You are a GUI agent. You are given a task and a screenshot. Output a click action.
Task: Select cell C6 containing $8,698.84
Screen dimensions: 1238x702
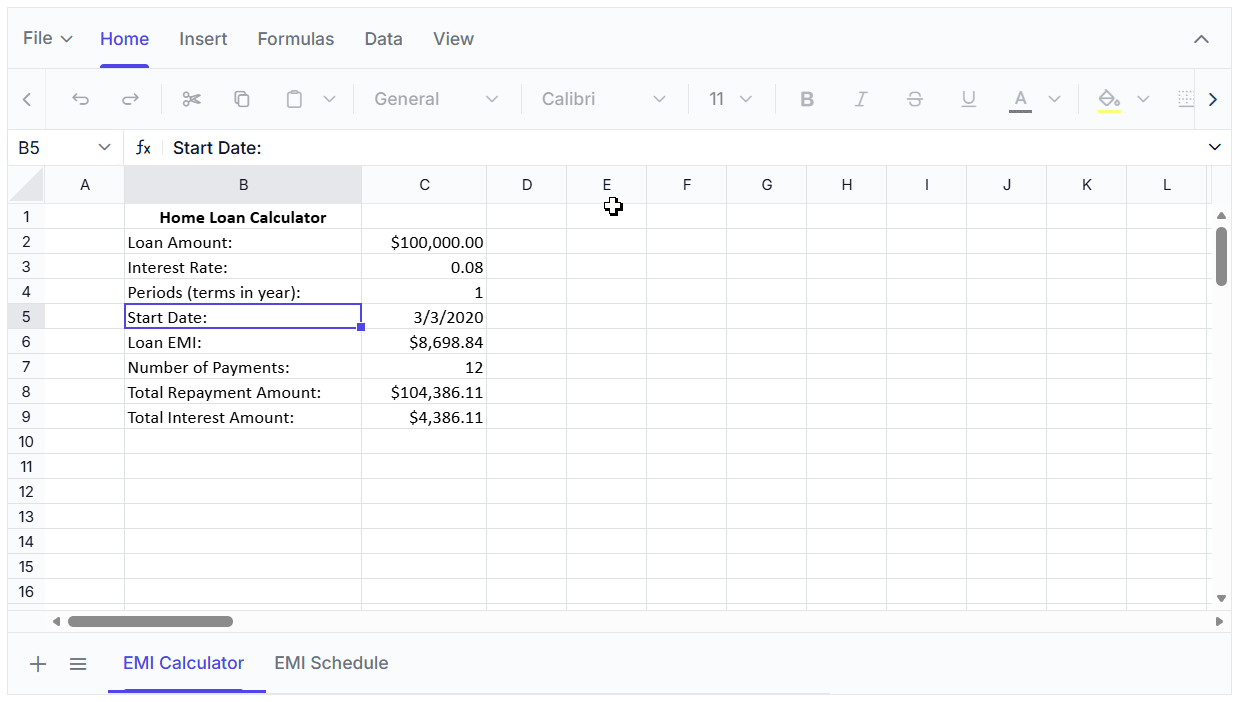pyautogui.click(x=424, y=342)
